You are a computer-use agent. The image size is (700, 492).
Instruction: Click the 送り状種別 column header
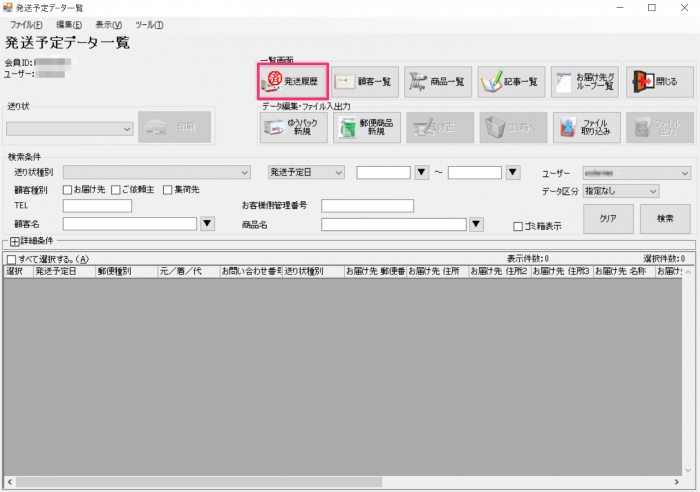[x=313, y=271]
